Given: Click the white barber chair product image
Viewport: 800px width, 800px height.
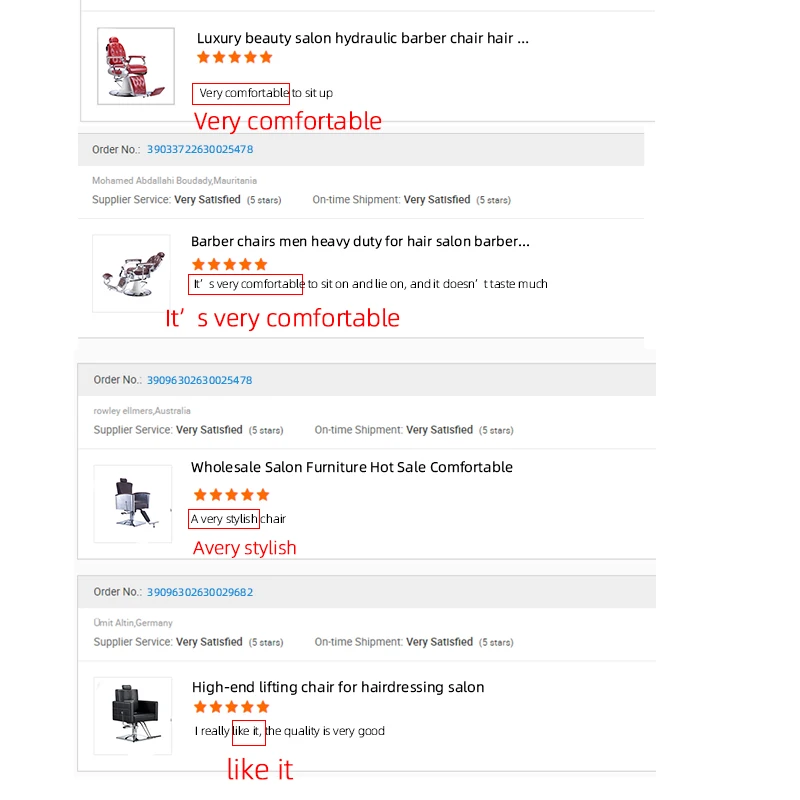Looking at the screenshot, I should coord(129,274).
